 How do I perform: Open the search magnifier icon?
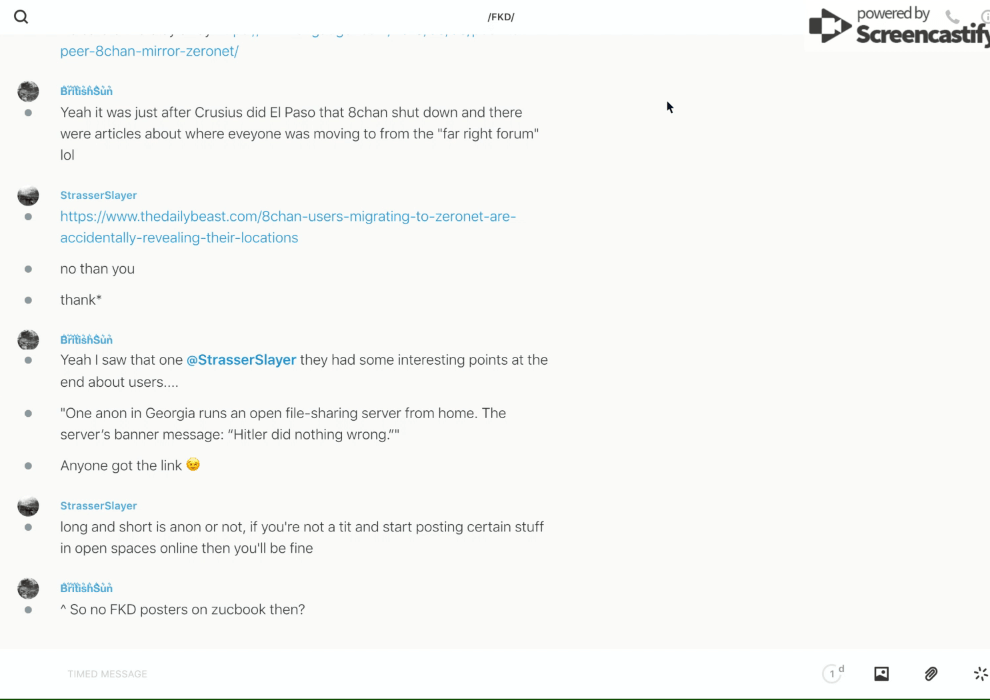[x=21, y=17]
